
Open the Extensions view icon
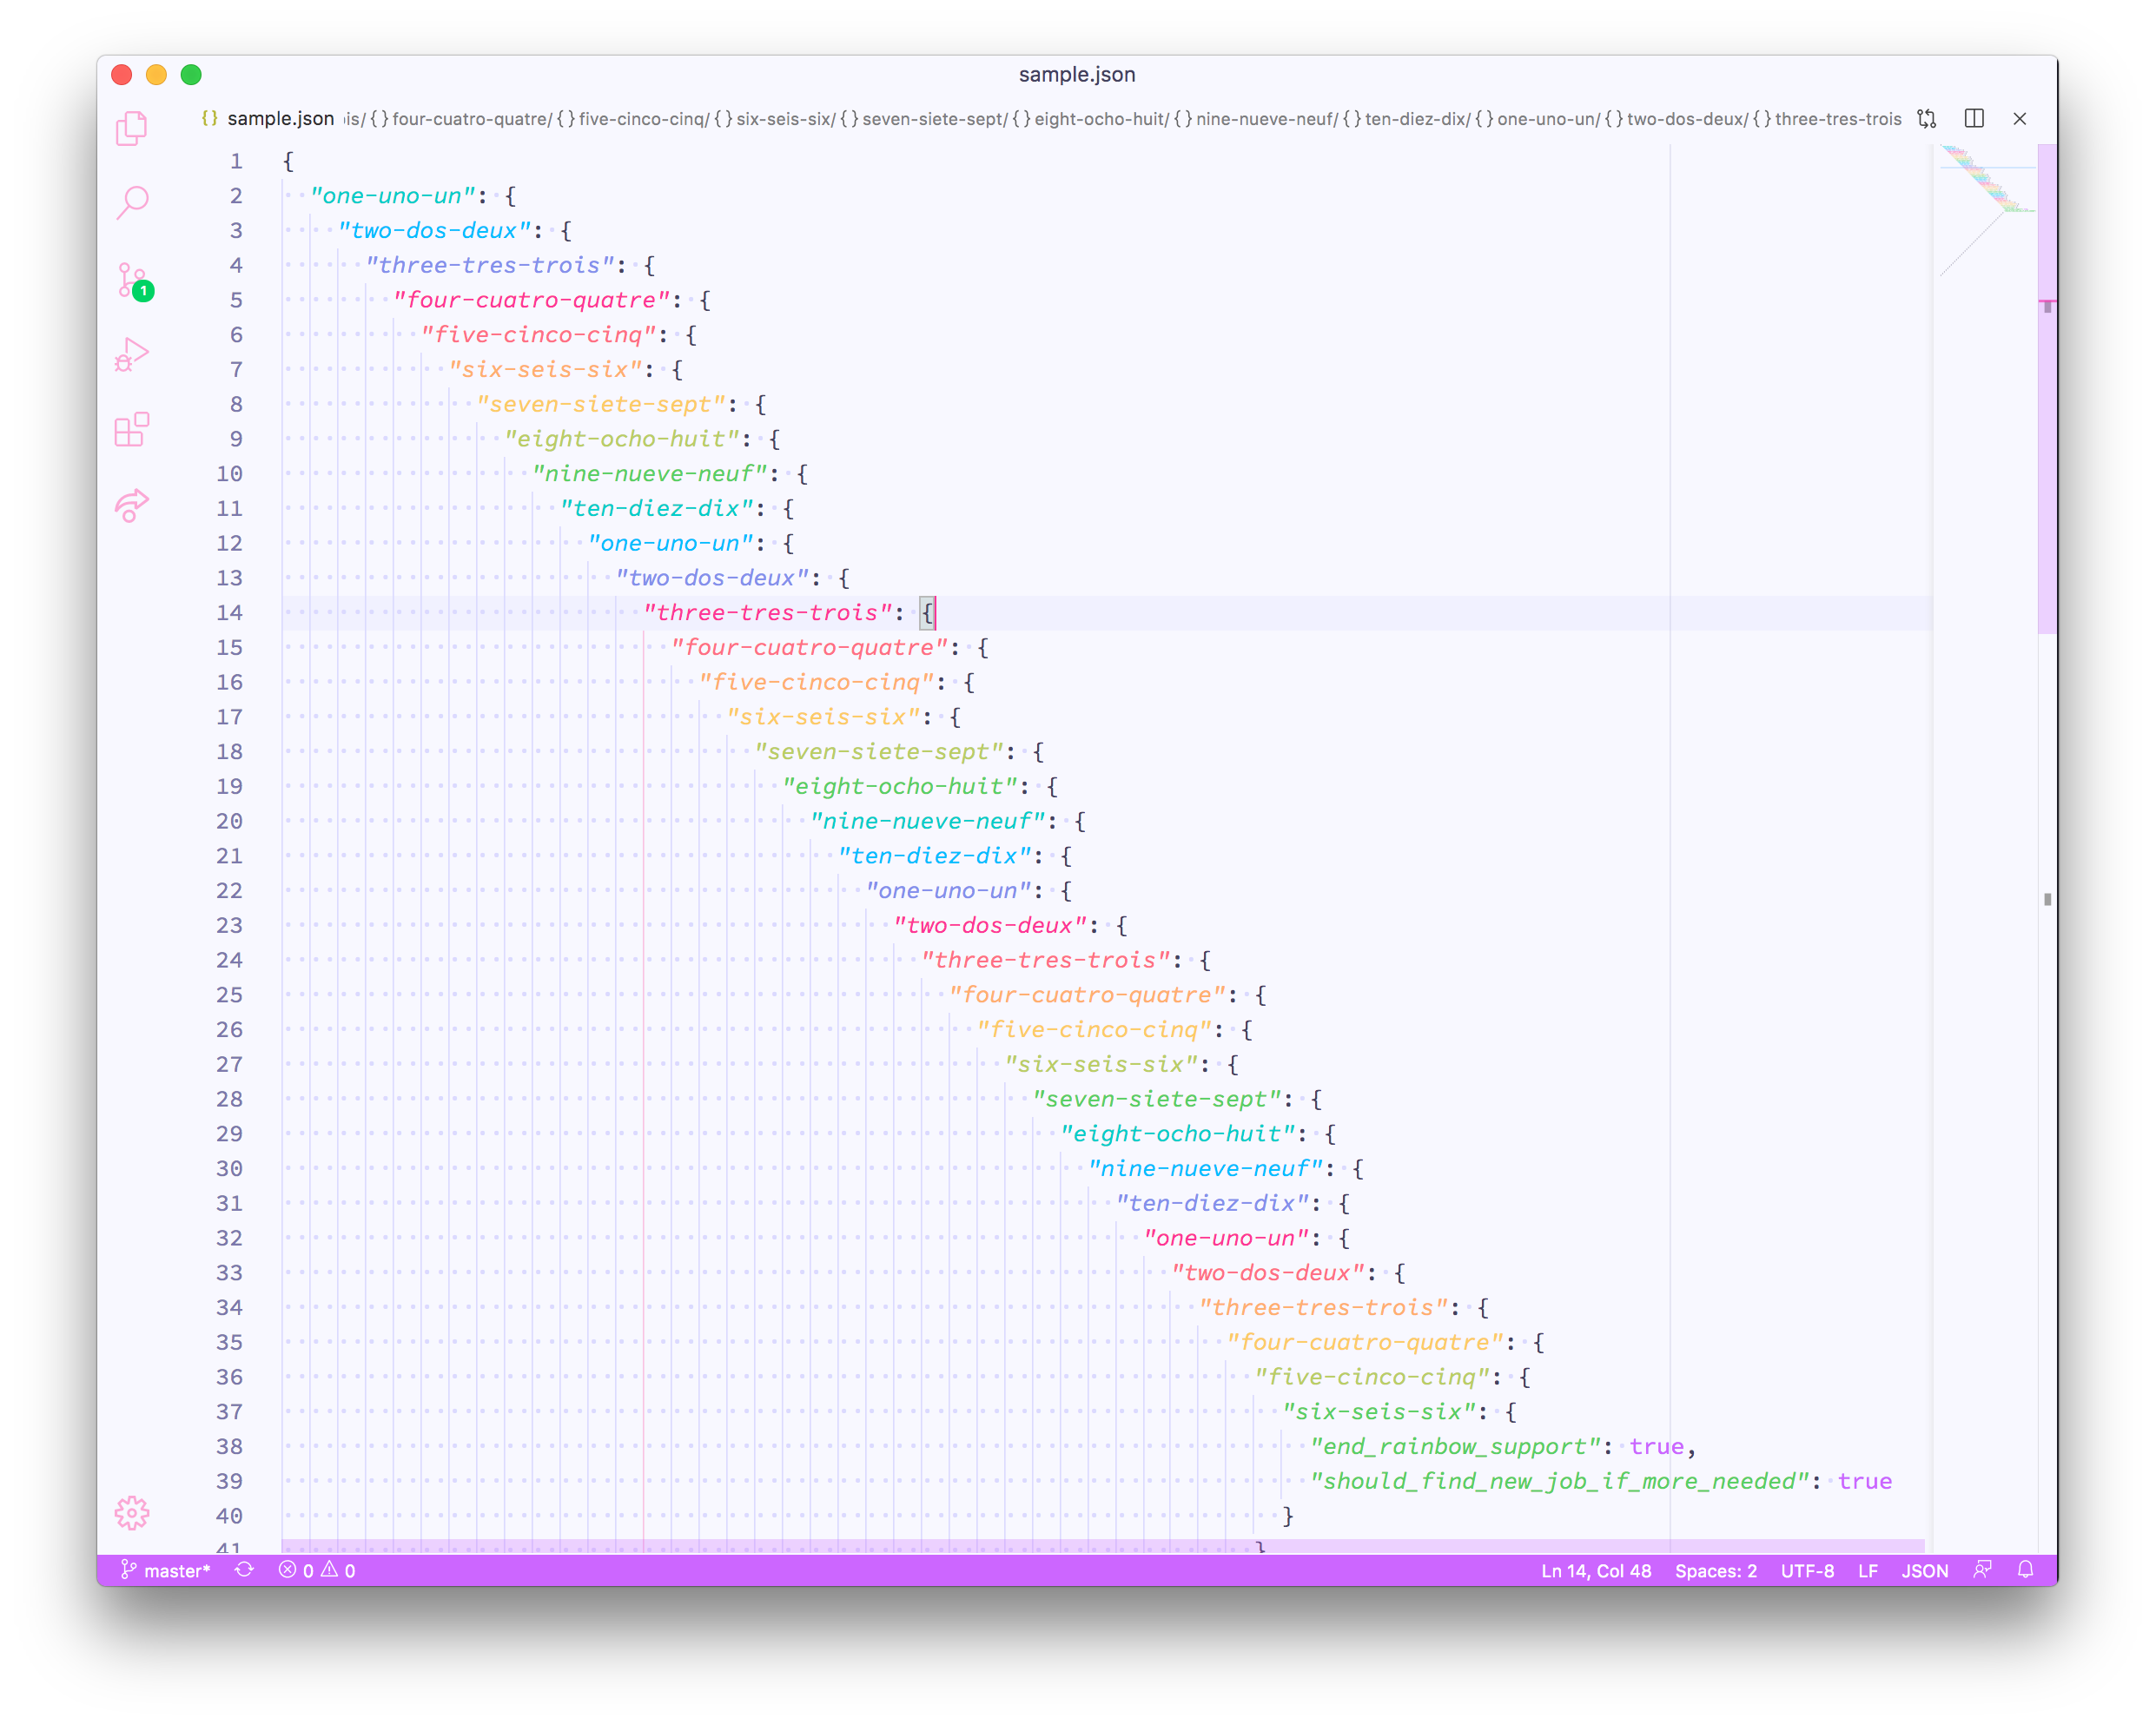[x=132, y=430]
